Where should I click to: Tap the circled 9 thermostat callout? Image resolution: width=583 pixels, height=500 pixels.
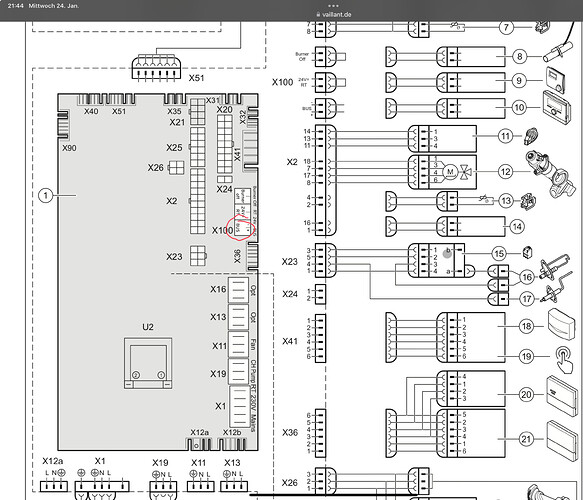coord(519,81)
